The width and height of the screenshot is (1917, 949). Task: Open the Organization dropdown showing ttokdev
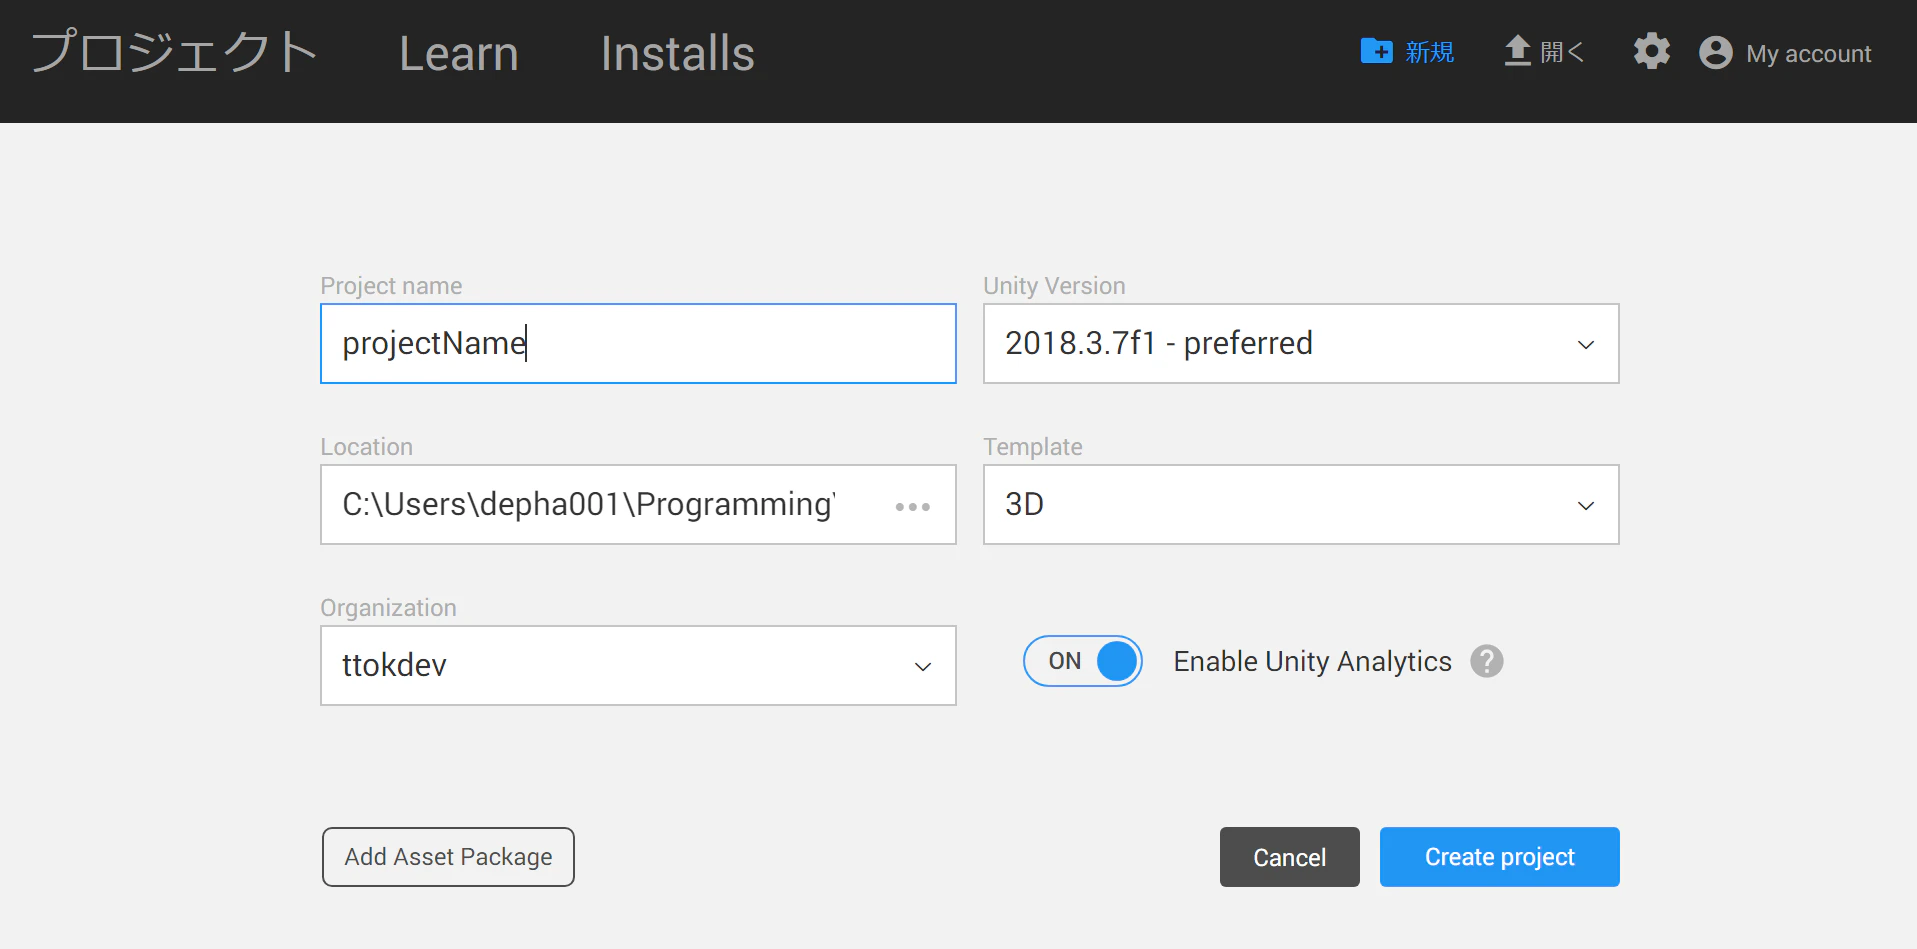[638, 665]
